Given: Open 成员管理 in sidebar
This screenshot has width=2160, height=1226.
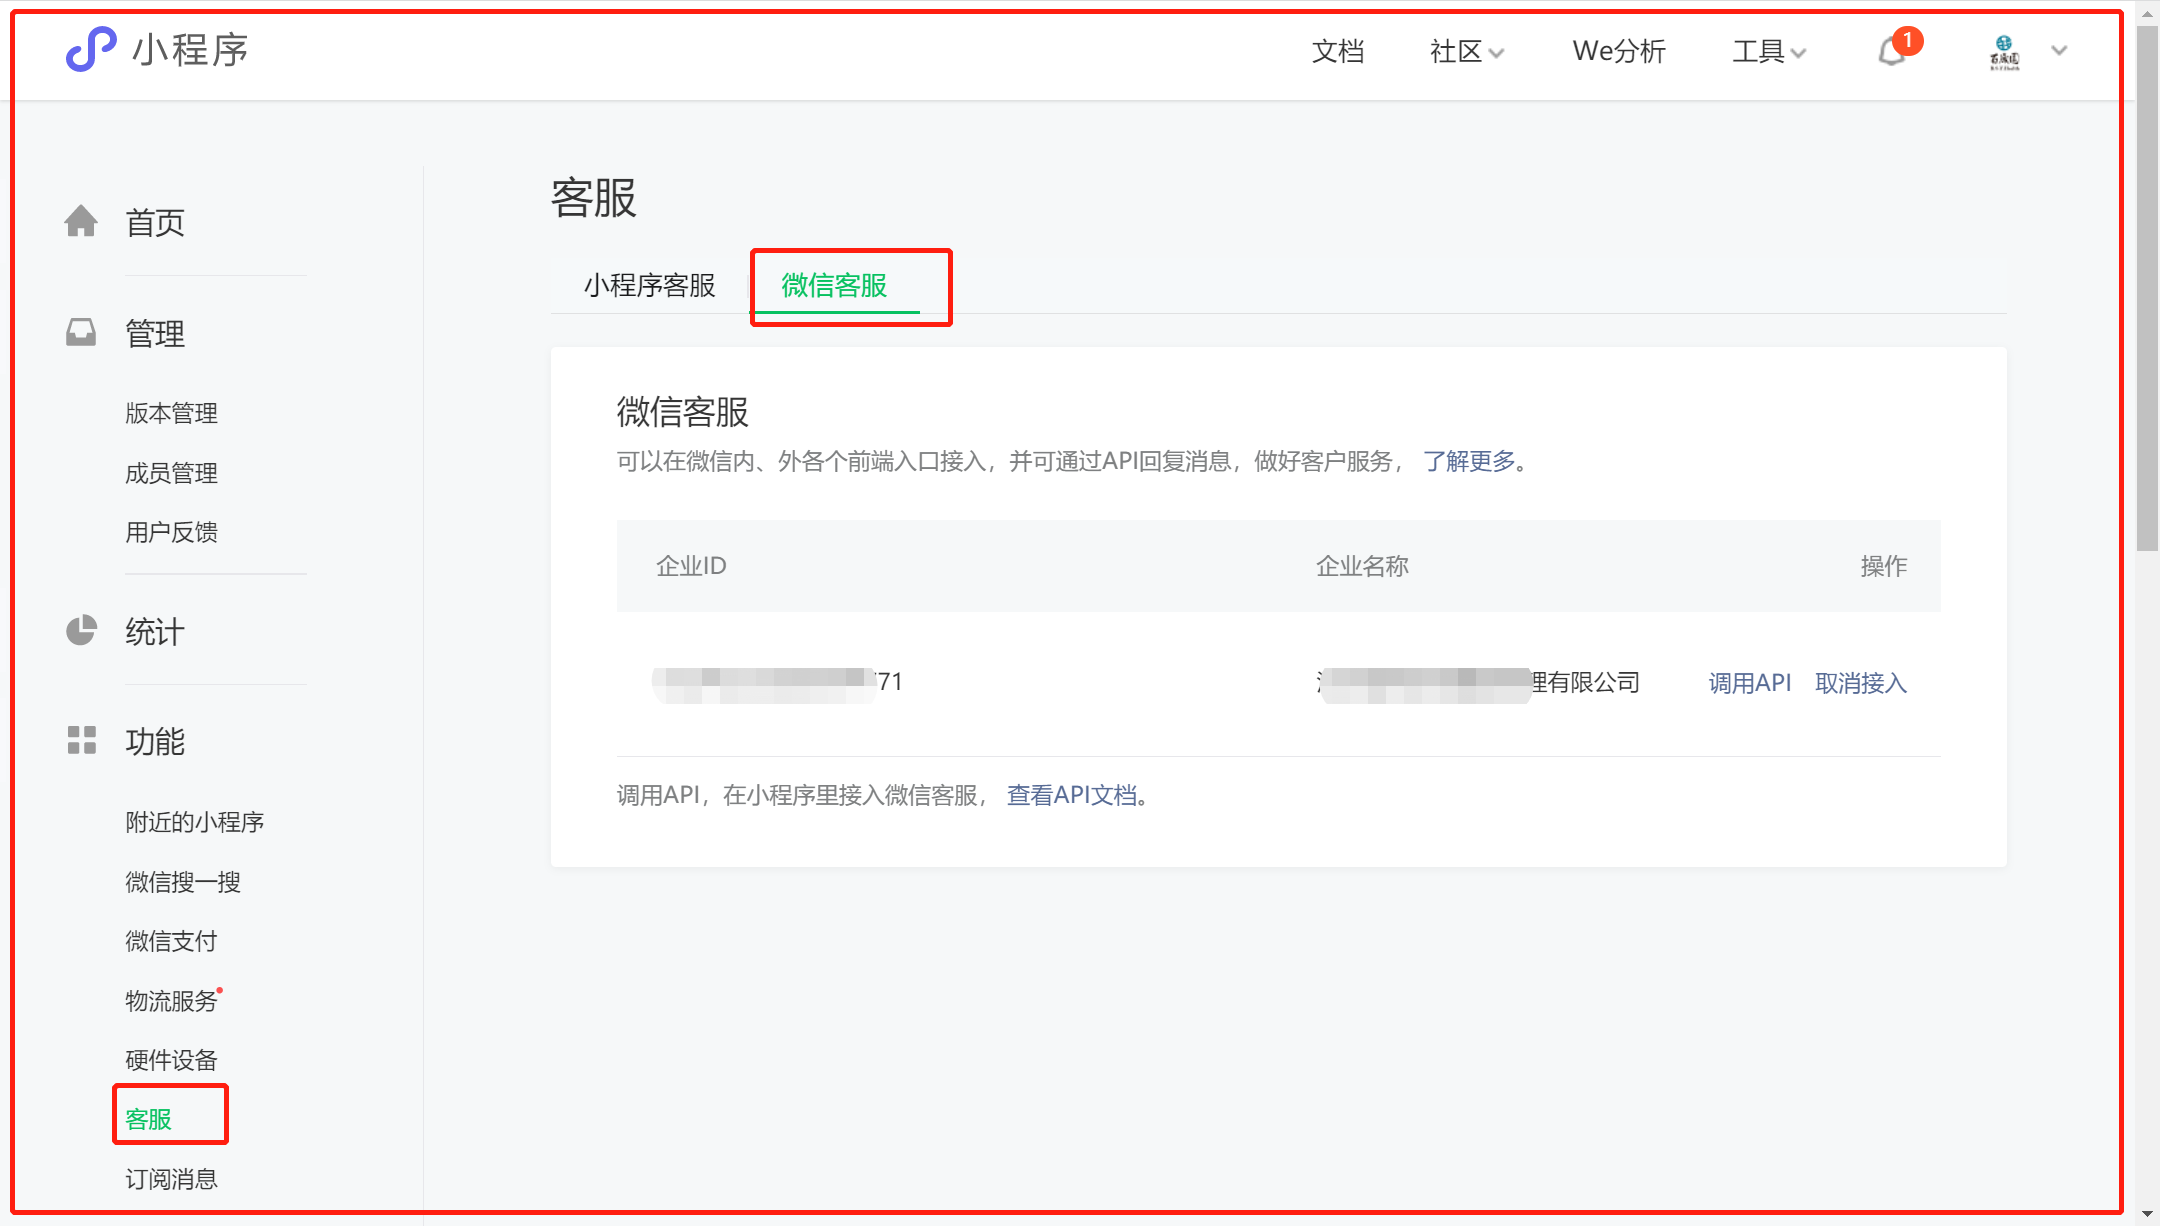Looking at the screenshot, I should tap(171, 473).
